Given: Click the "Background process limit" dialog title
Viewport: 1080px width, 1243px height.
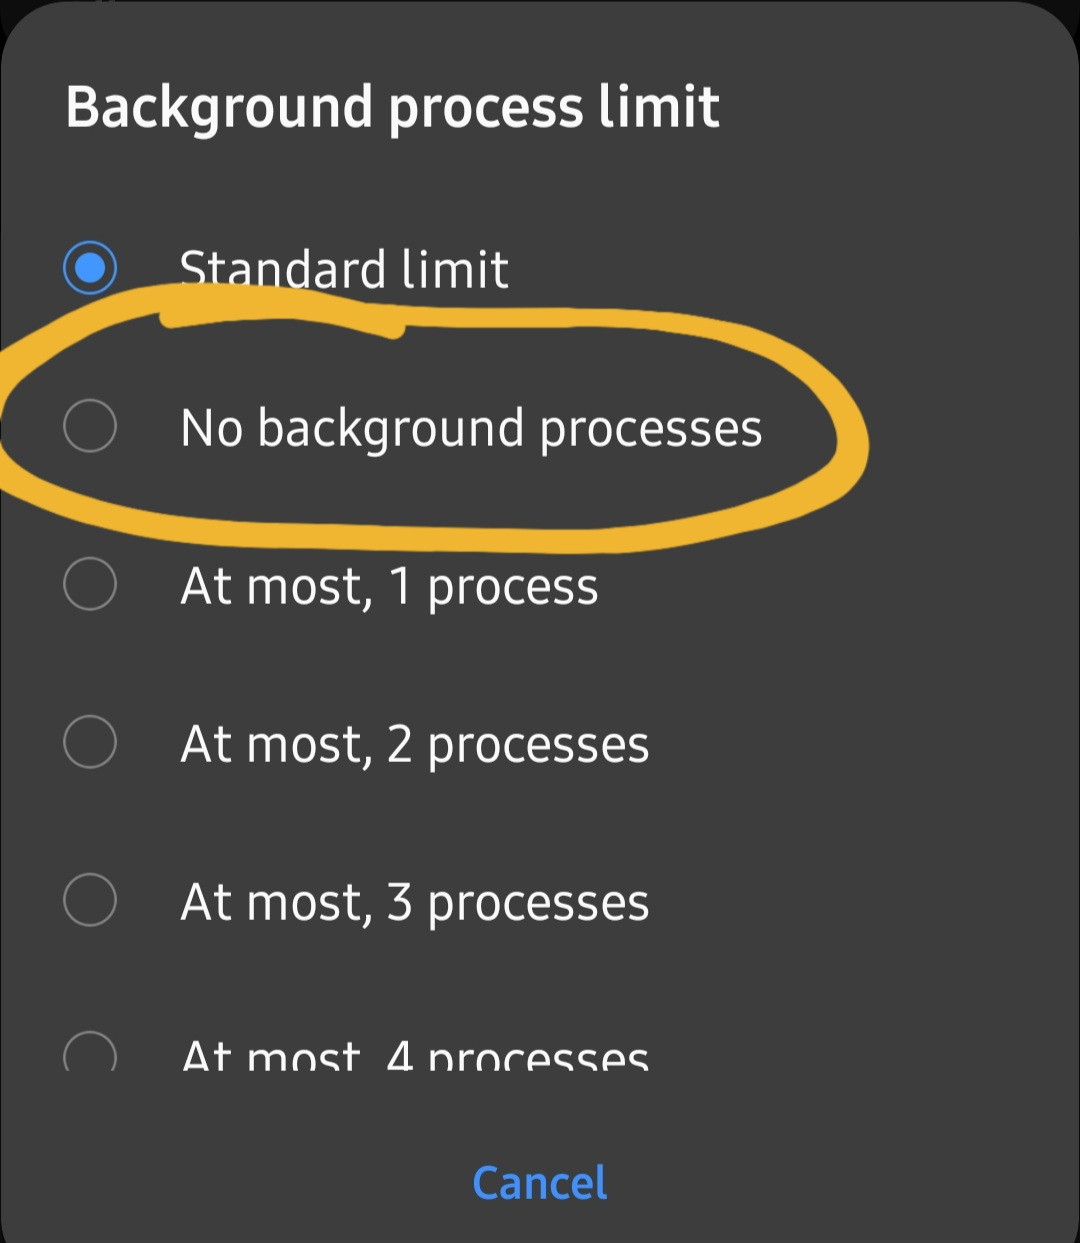Looking at the screenshot, I should tap(392, 107).
